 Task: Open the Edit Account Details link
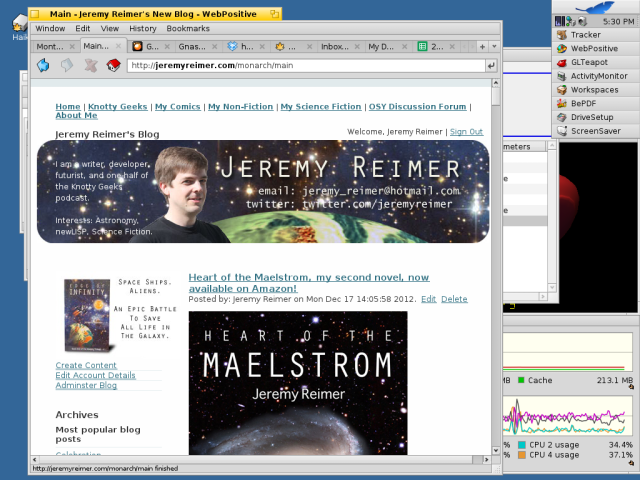pos(96,375)
